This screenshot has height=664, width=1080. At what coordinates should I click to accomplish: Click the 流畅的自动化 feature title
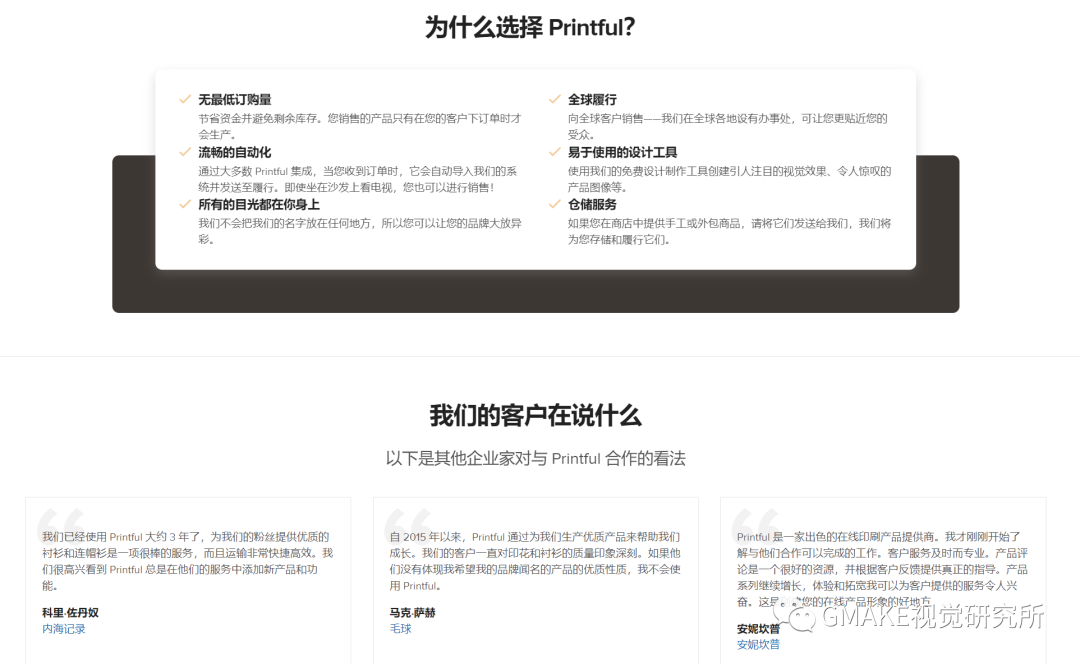235,152
